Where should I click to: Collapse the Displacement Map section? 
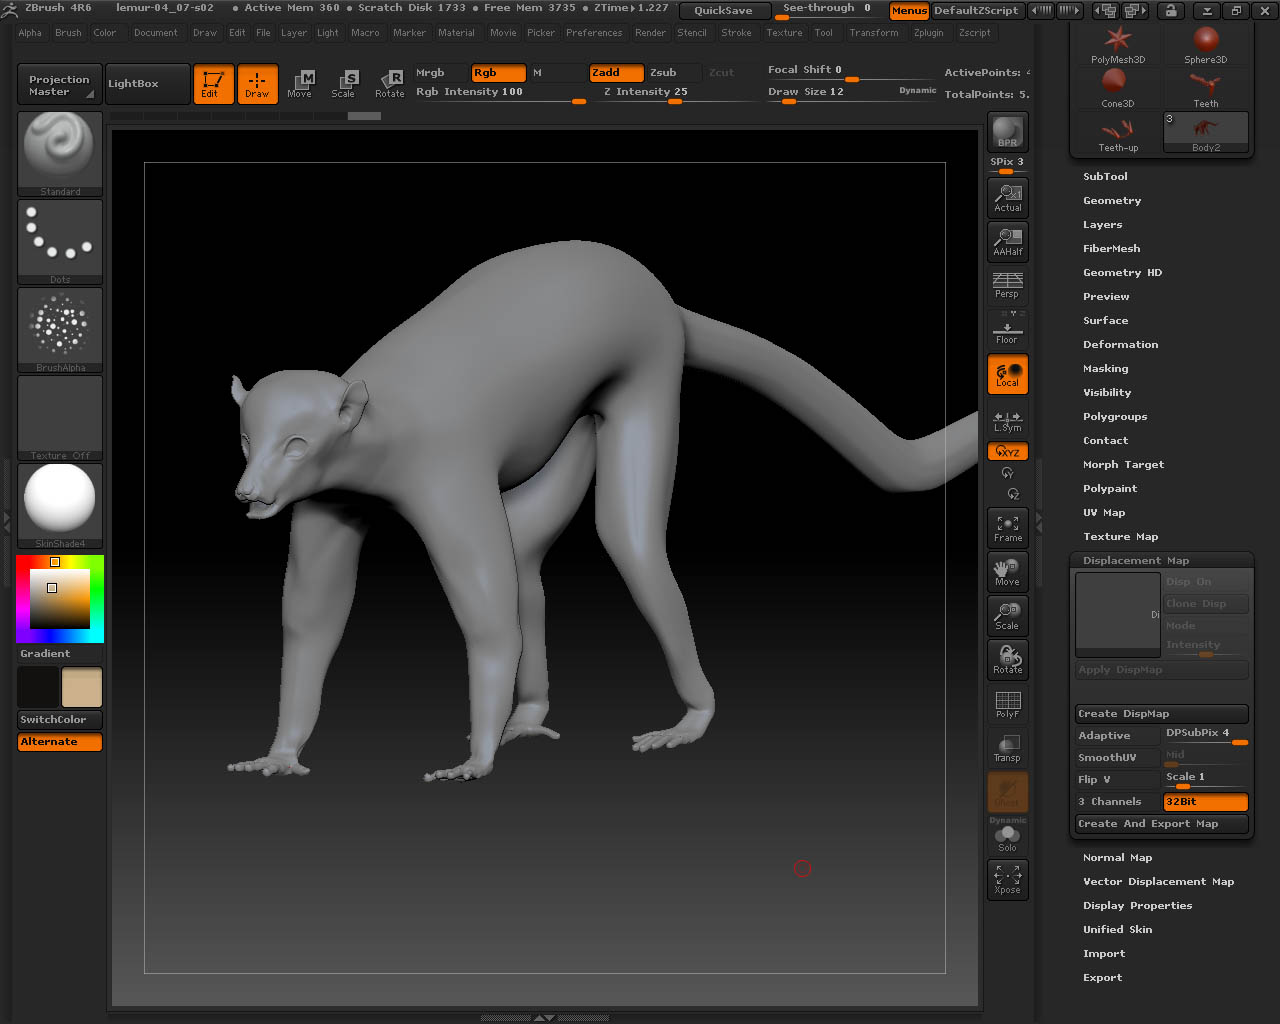(x=1136, y=561)
